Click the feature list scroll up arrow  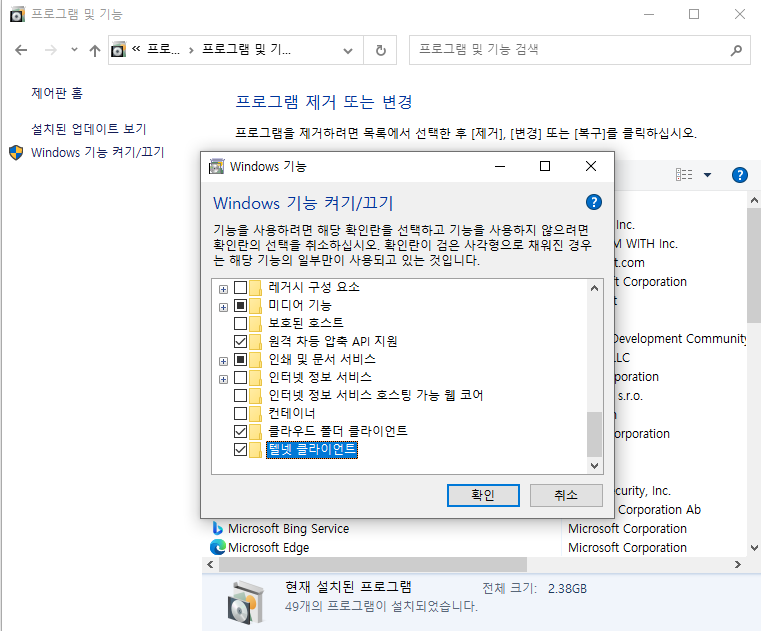click(594, 288)
